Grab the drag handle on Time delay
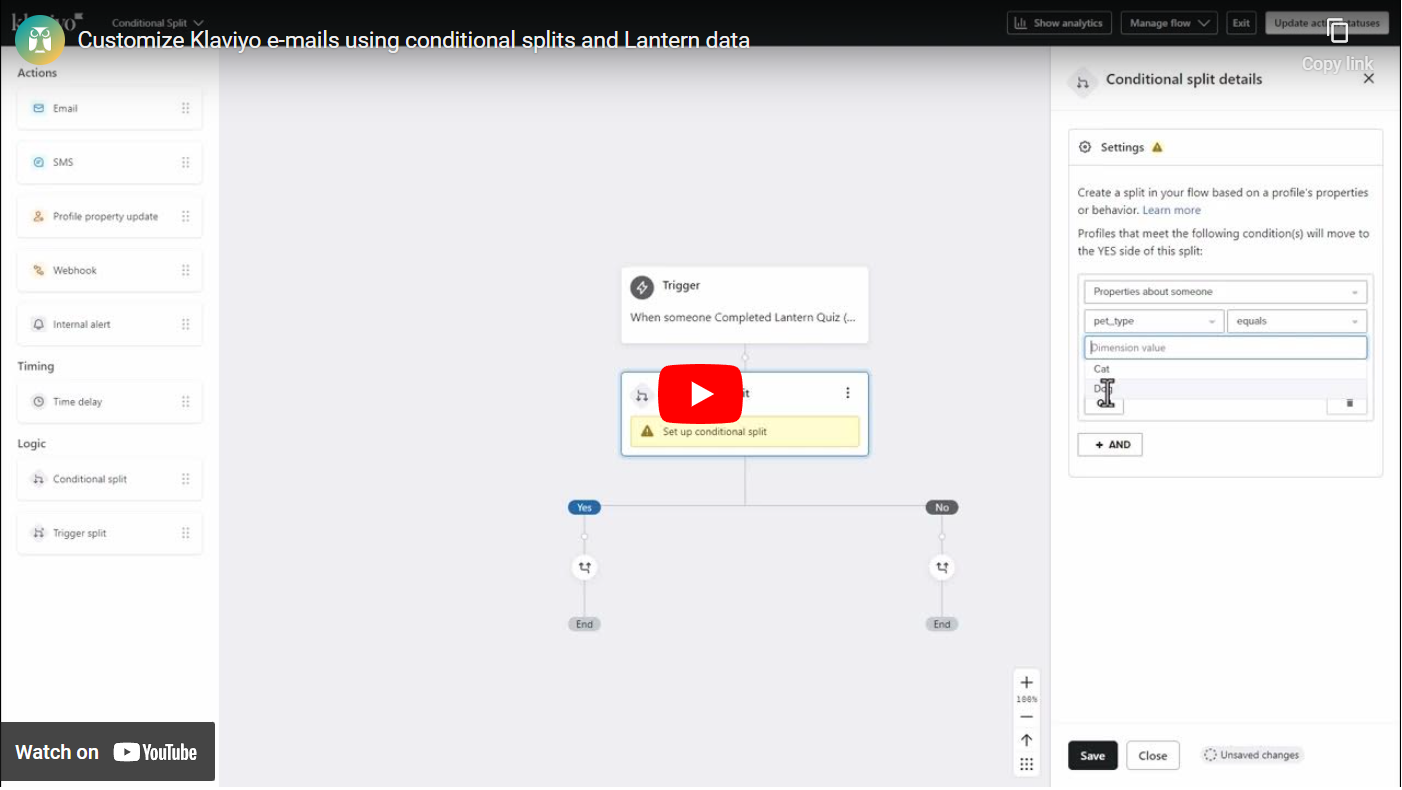Screen dimensions: 1402x790 point(185,401)
